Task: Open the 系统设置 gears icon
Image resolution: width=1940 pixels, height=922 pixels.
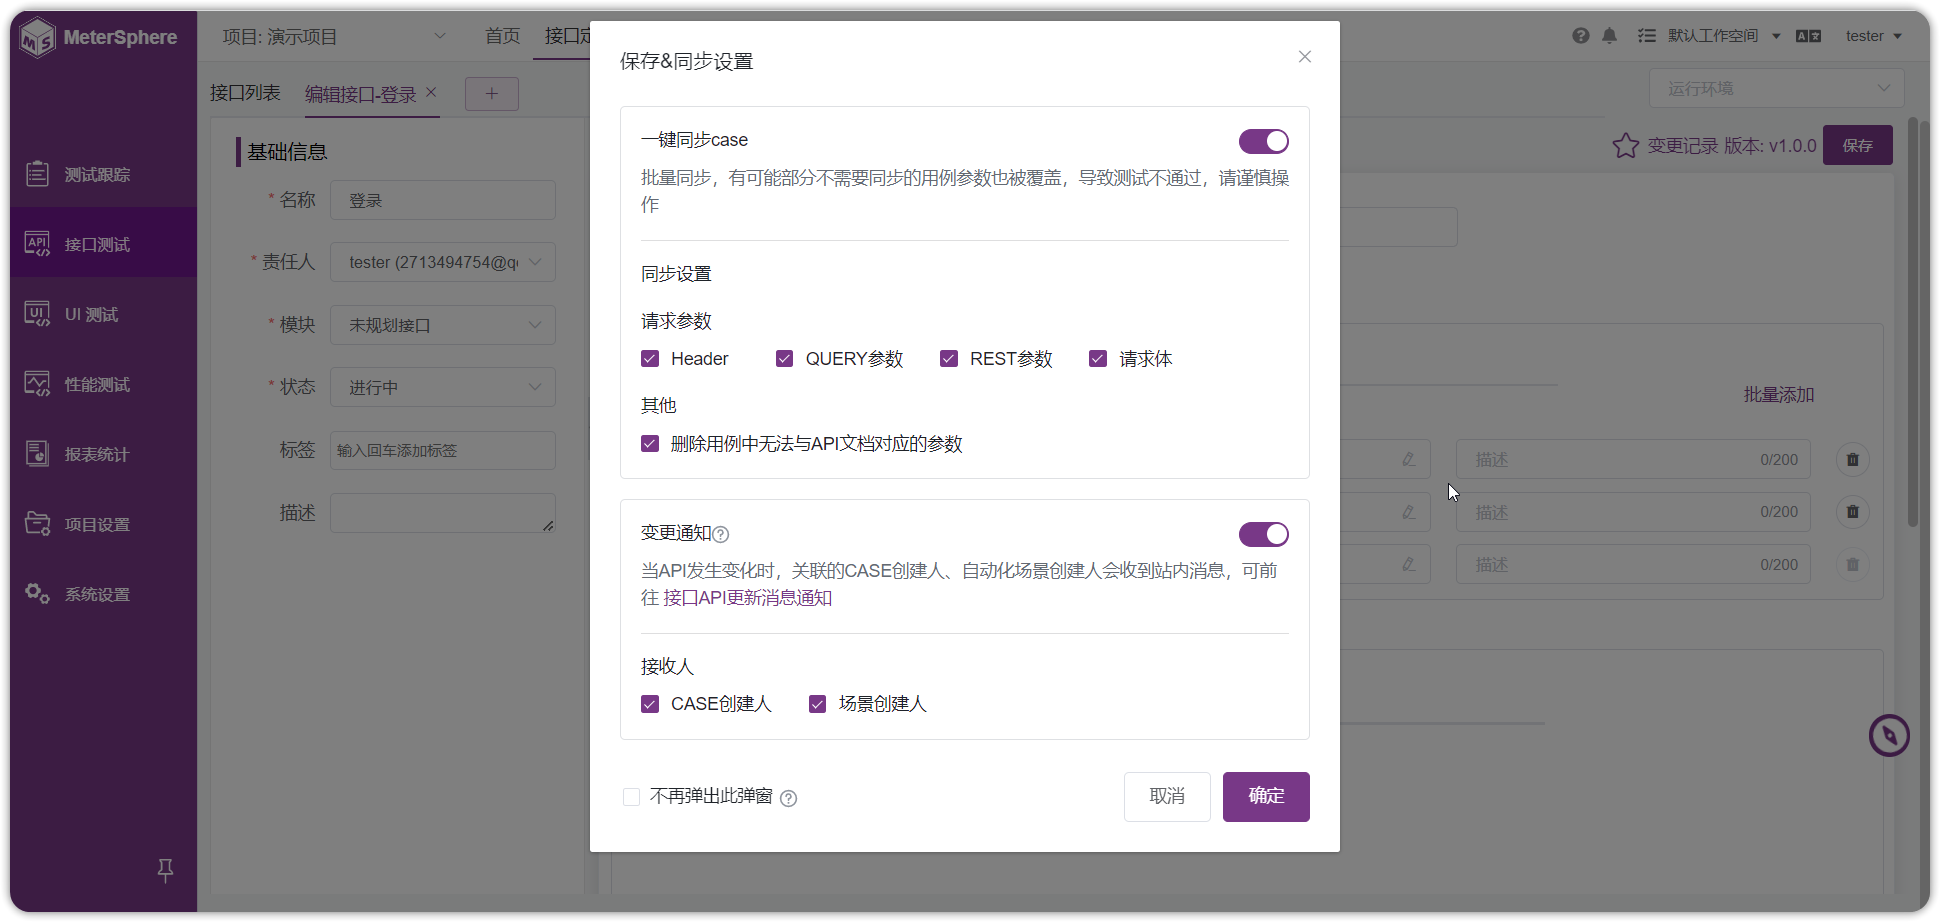Action: click(37, 594)
